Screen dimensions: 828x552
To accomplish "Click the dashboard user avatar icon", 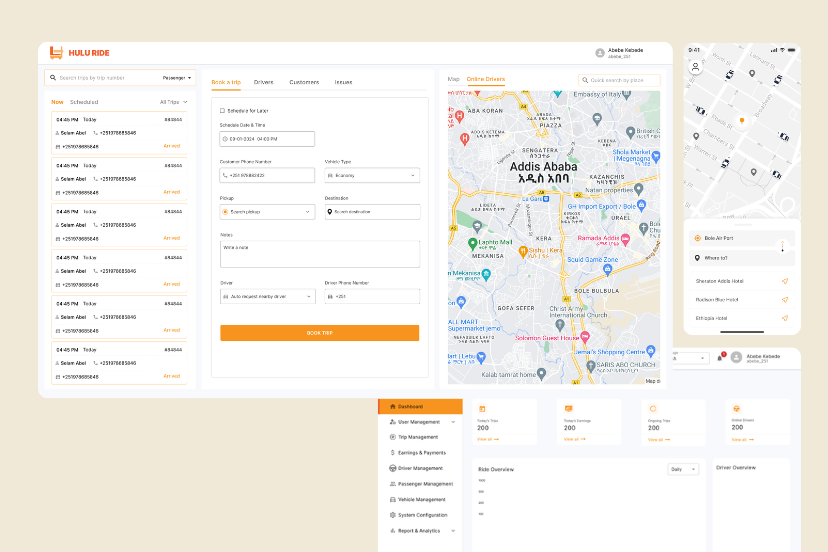I will pos(736,358).
